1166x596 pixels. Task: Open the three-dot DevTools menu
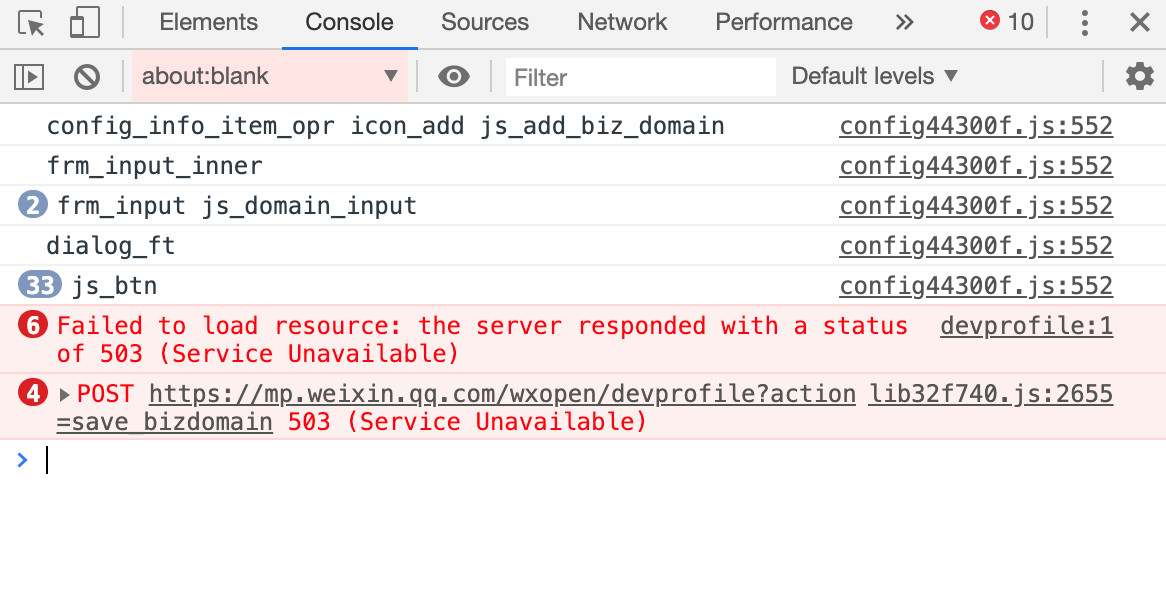[1085, 22]
